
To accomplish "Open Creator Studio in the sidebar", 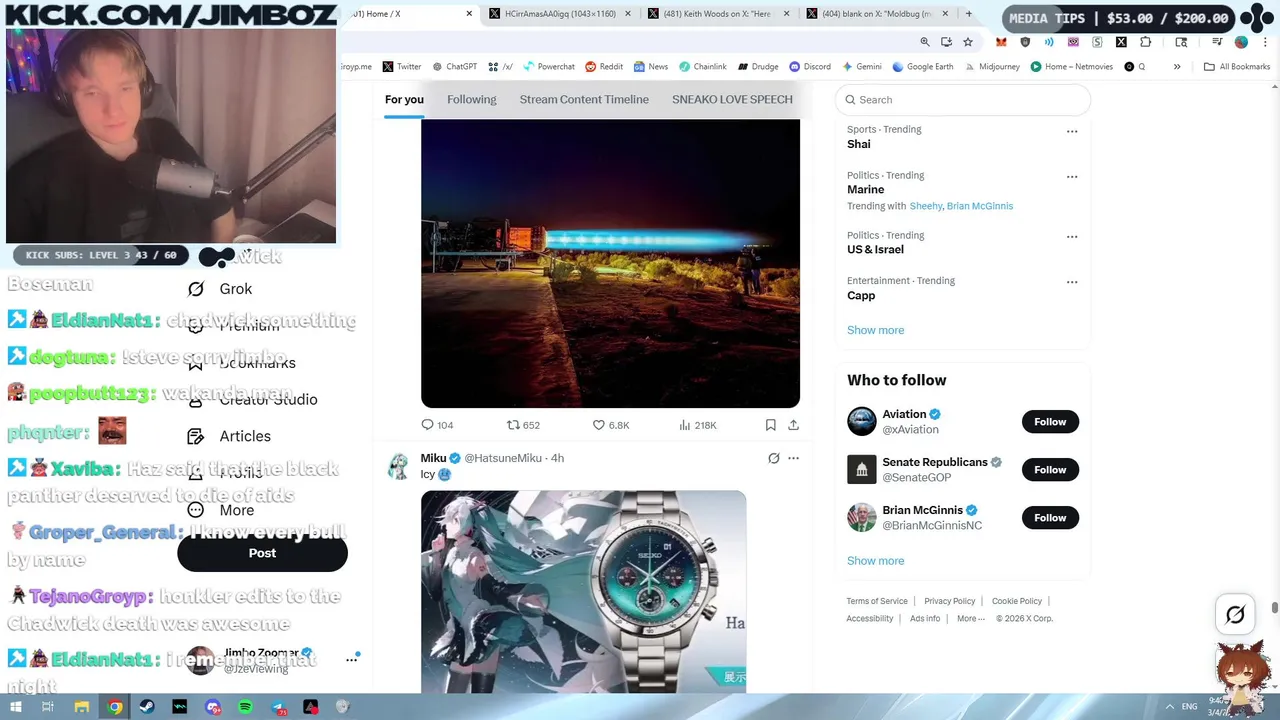I will [254, 399].
